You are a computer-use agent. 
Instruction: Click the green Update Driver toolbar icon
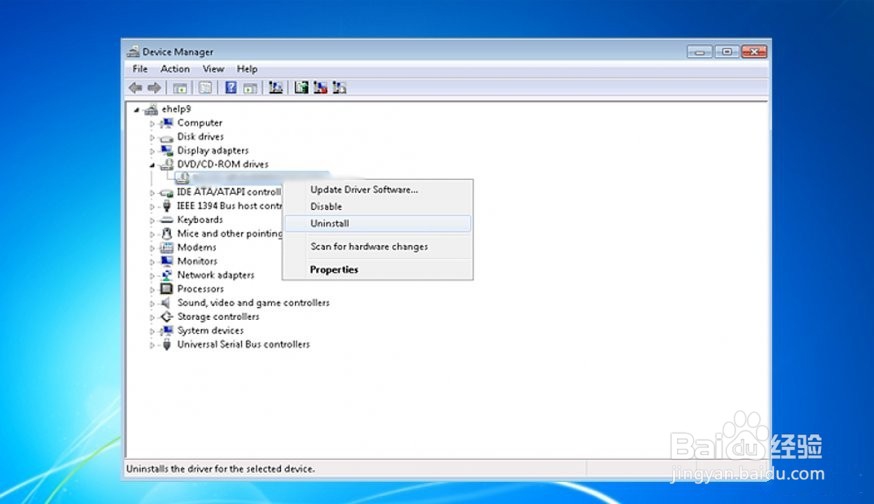(301, 88)
